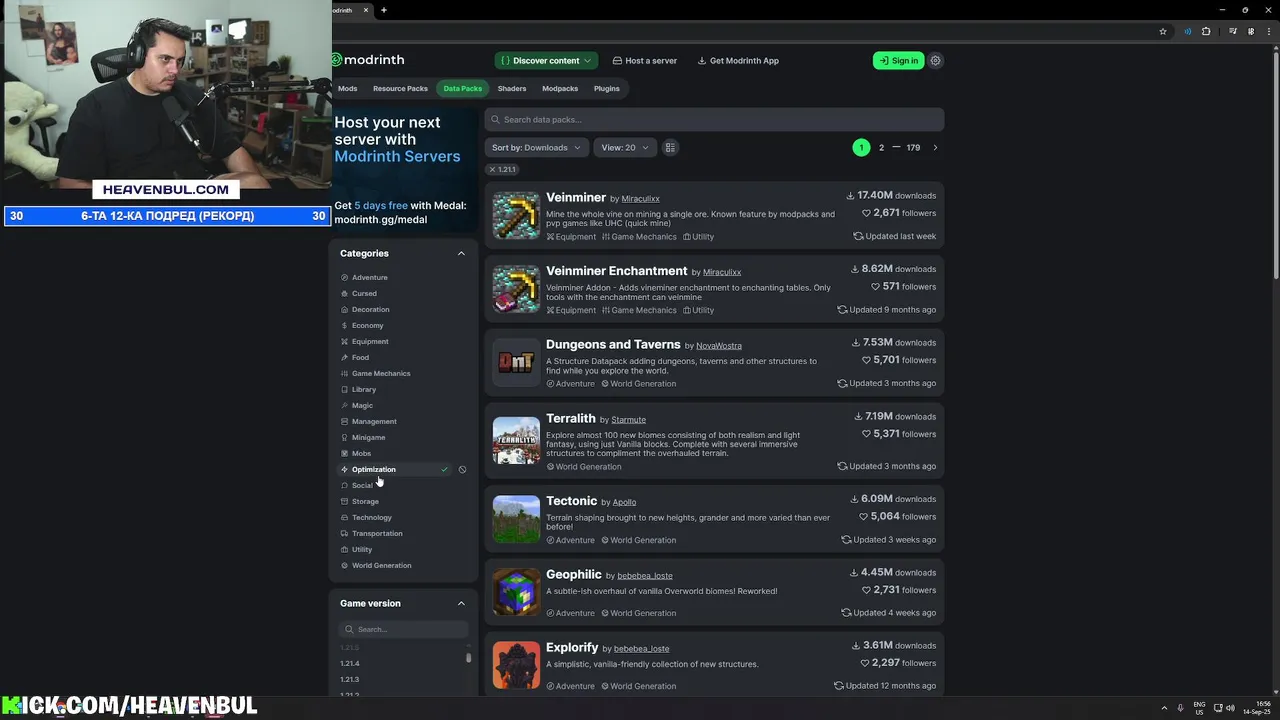
Task: Open the Modrinth settings gear
Action: tap(935, 60)
